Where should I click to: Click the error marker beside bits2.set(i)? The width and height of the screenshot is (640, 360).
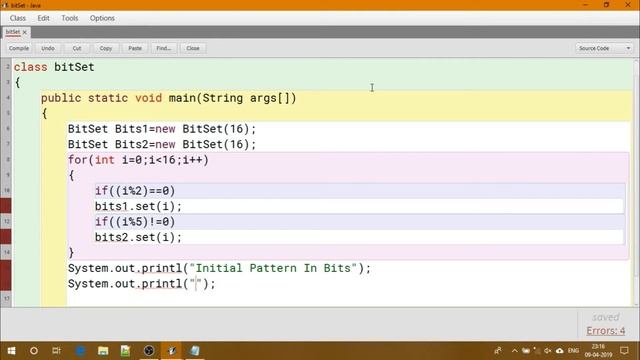coord(6,237)
